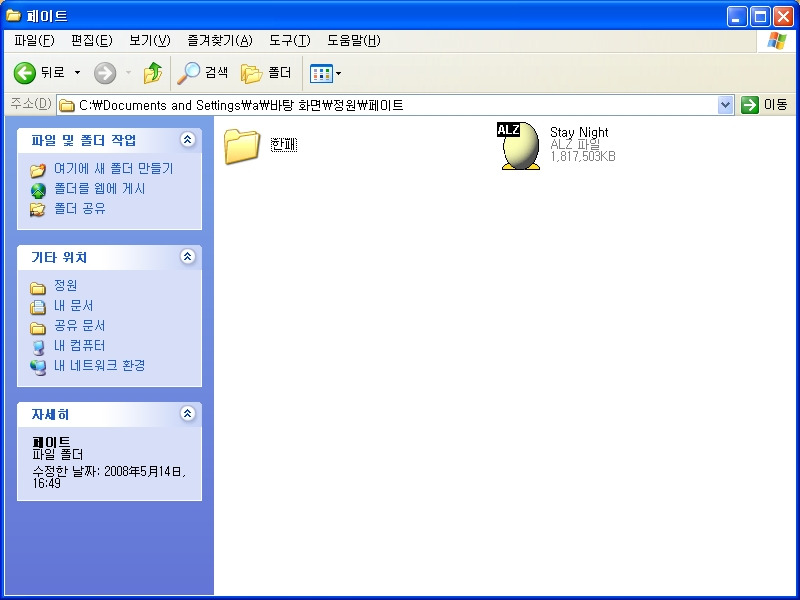Click the 내 문서 icon in sidebar
Viewport: 800px width, 600px height.
click(38, 307)
